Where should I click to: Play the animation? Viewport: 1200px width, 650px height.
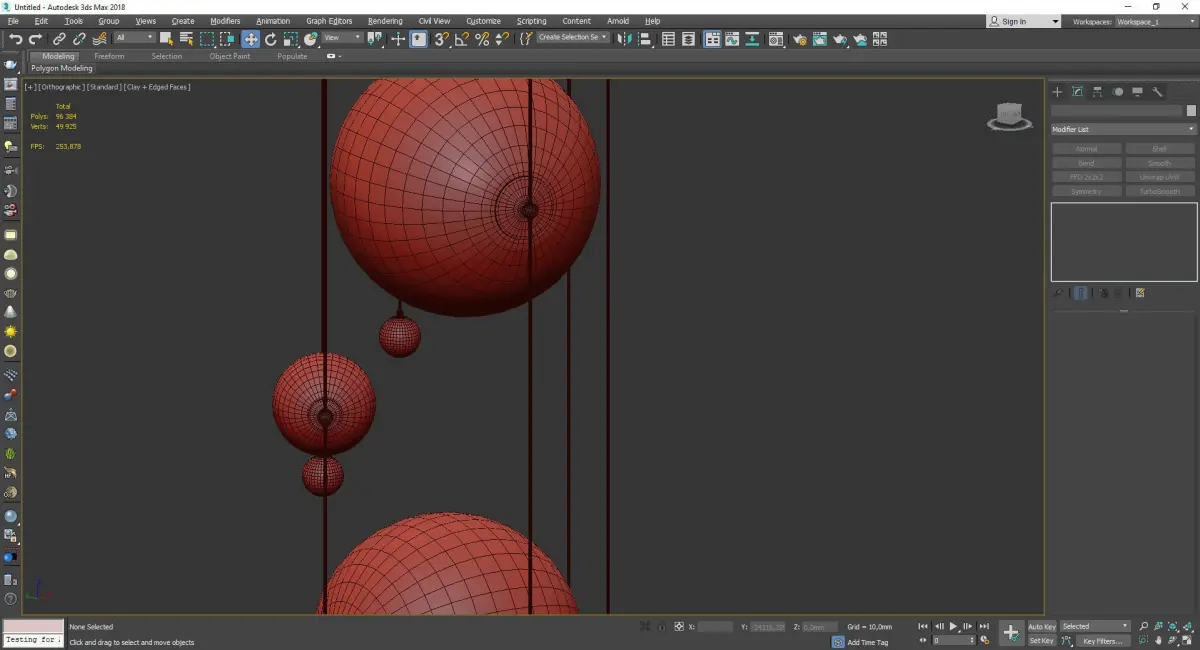pos(953,626)
